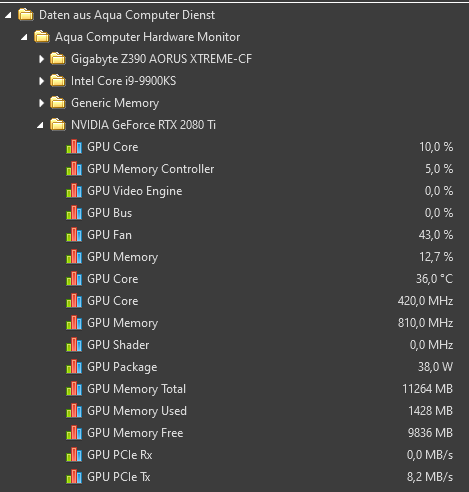Click the 10,0 % GPU Core load value
The height and width of the screenshot is (492, 469).
436,147
